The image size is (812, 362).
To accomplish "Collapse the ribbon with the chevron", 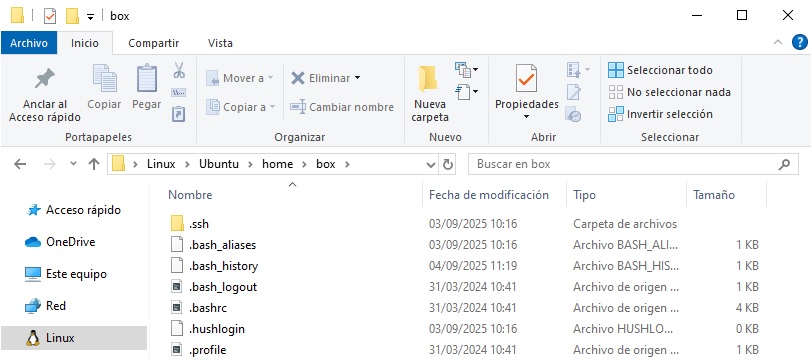I will (x=778, y=42).
